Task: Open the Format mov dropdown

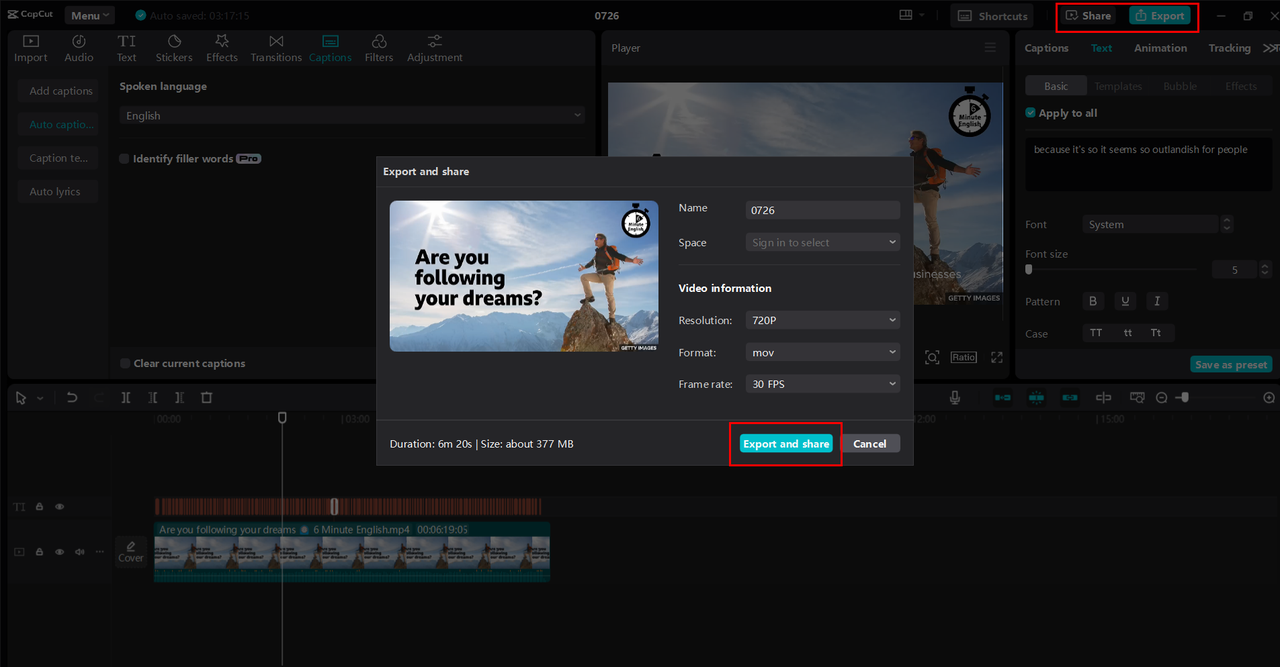Action: click(823, 352)
